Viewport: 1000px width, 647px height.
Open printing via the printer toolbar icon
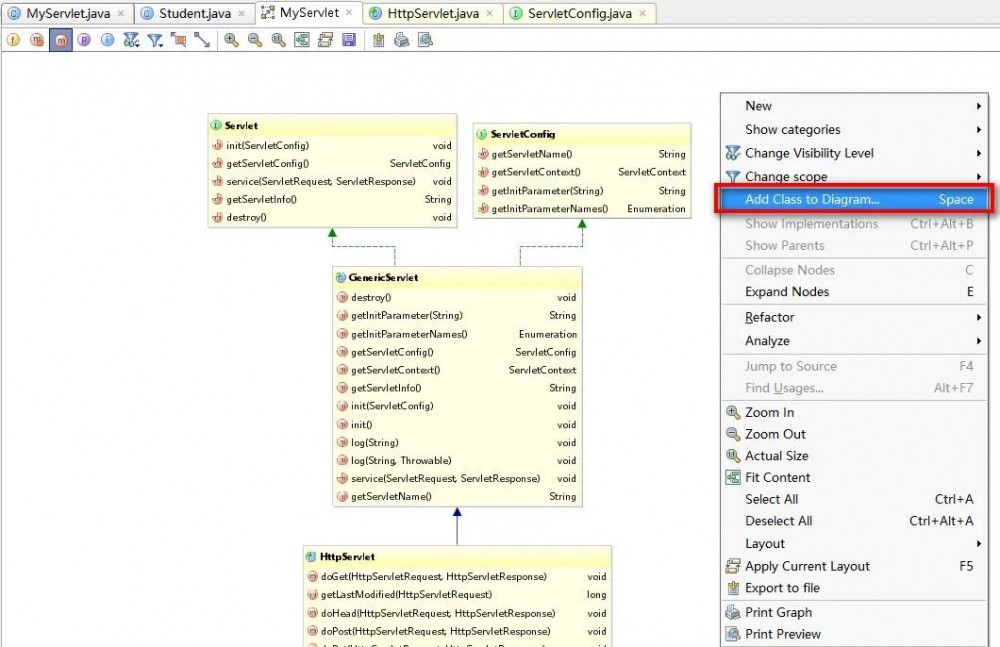pos(401,40)
